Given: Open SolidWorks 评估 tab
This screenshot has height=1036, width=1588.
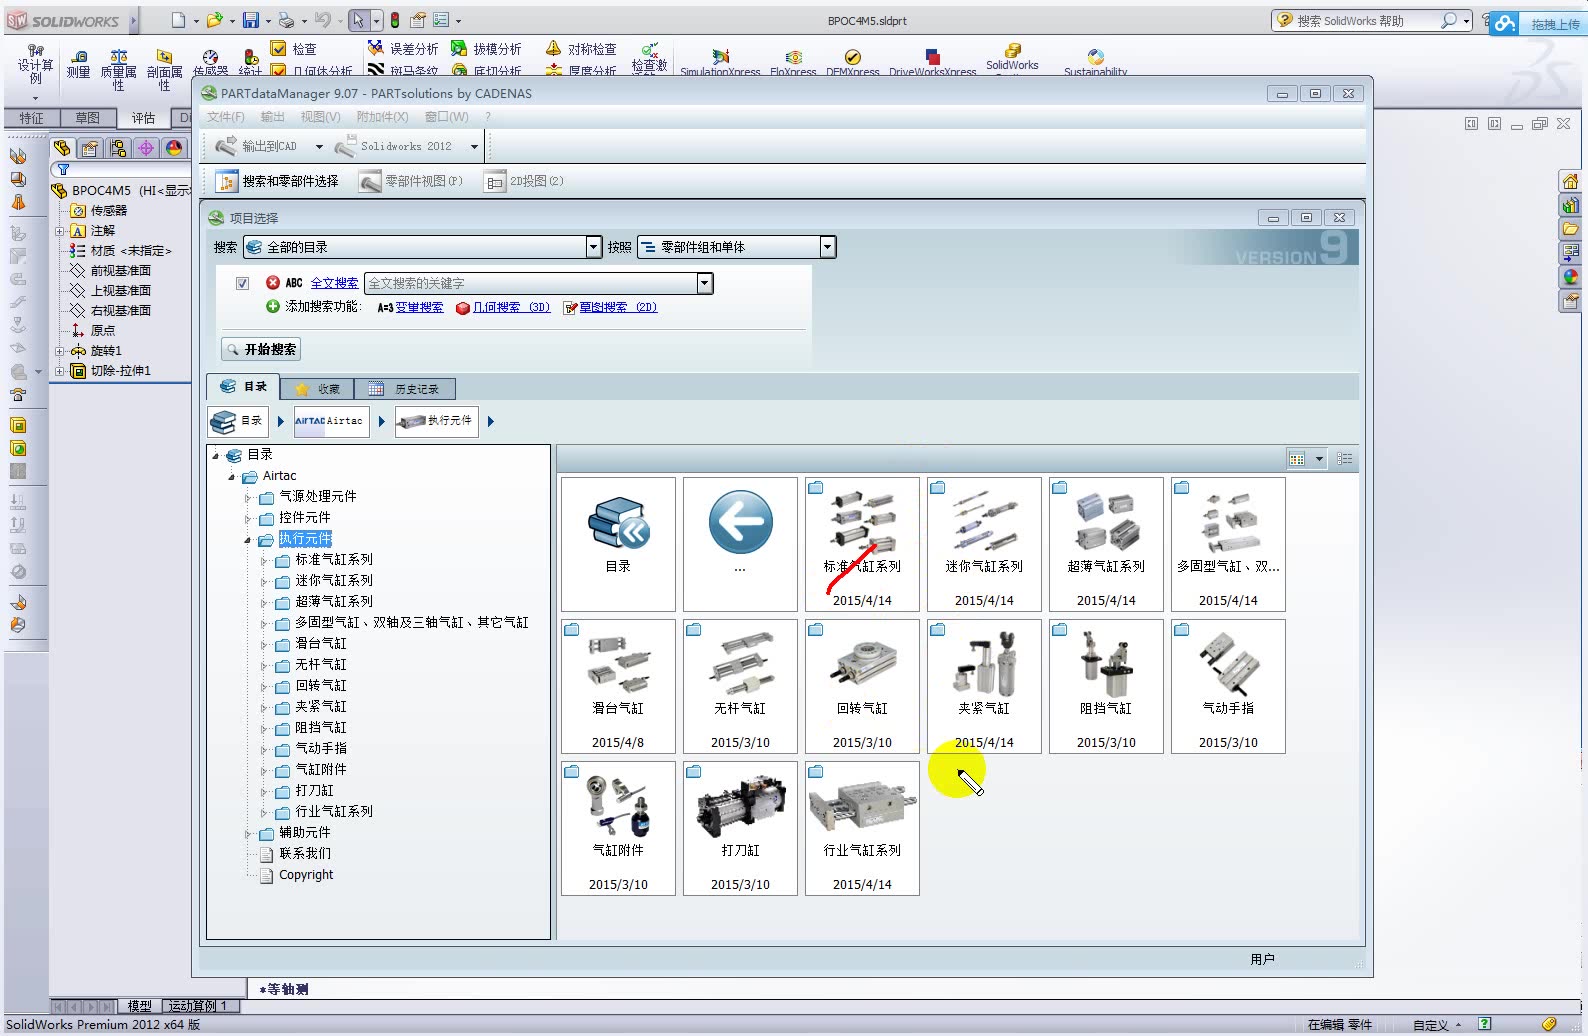Looking at the screenshot, I should pyautogui.click(x=143, y=118).
